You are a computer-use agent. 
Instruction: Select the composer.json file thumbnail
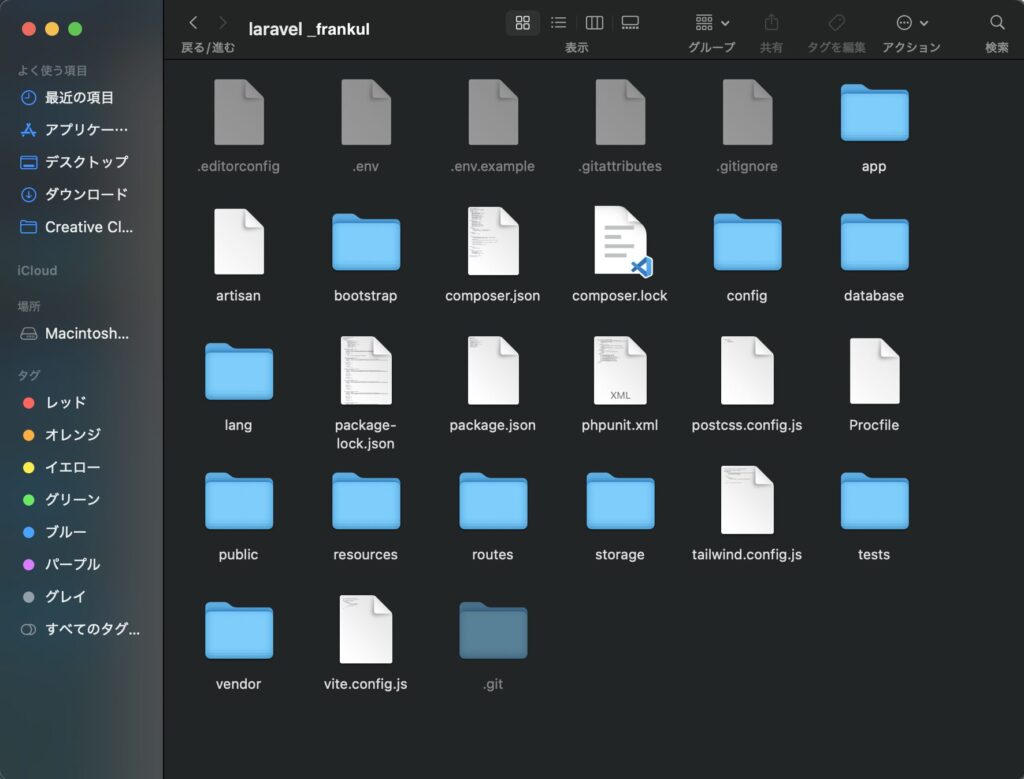click(493, 241)
